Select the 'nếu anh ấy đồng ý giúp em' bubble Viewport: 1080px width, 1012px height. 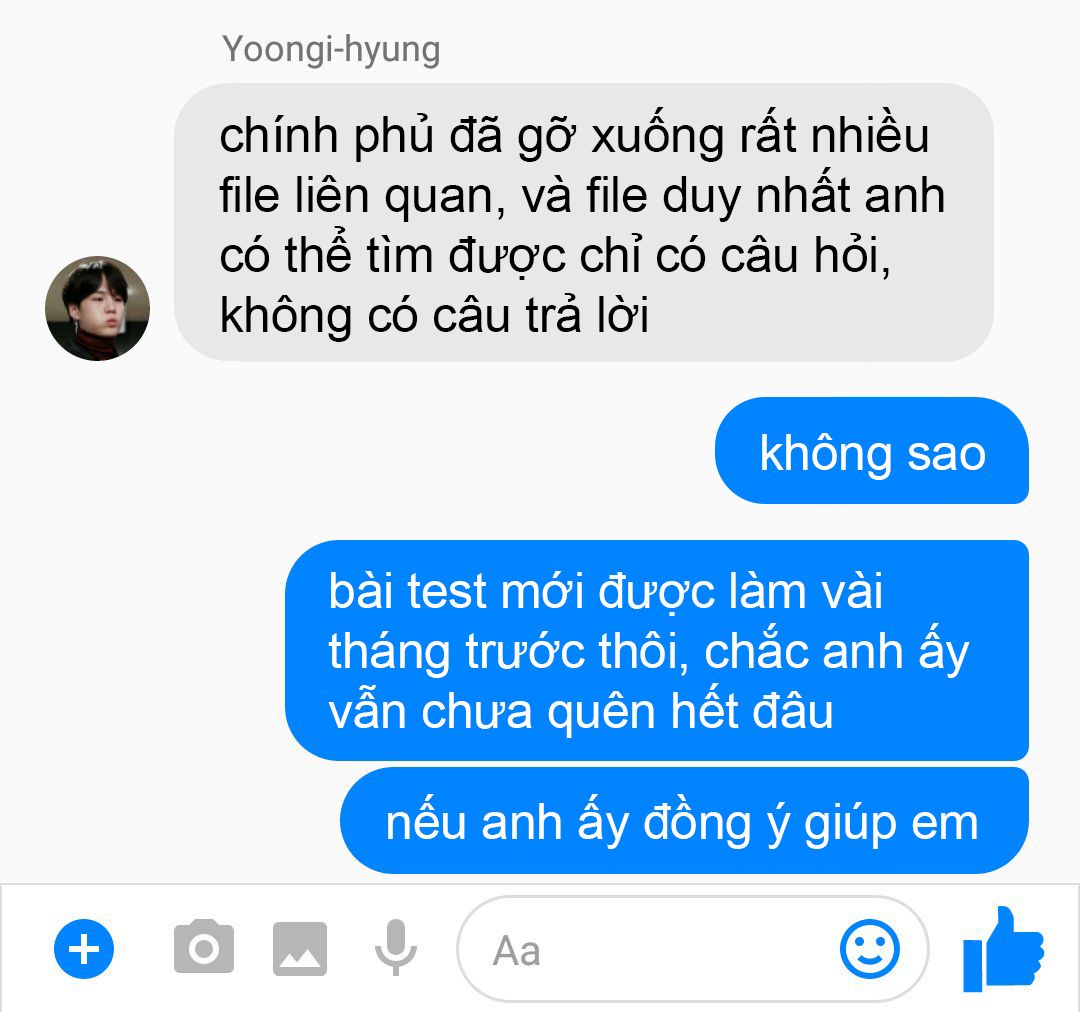tap(684, 820)
